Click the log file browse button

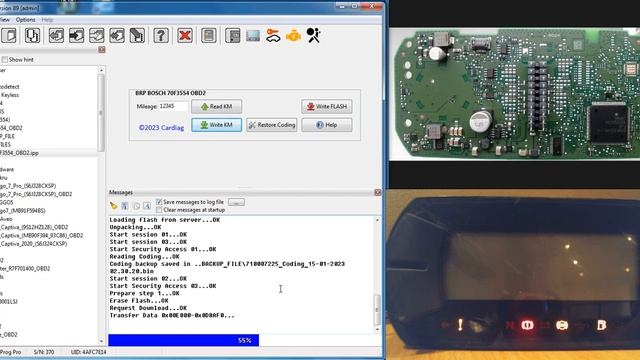[x=236, y=202]
